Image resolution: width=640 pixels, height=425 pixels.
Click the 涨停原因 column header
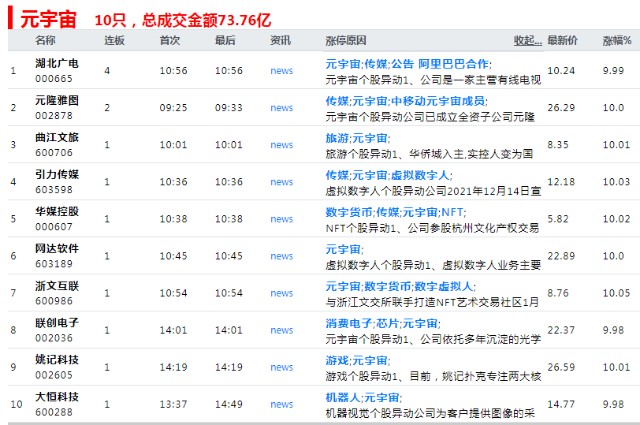point(346,40)
